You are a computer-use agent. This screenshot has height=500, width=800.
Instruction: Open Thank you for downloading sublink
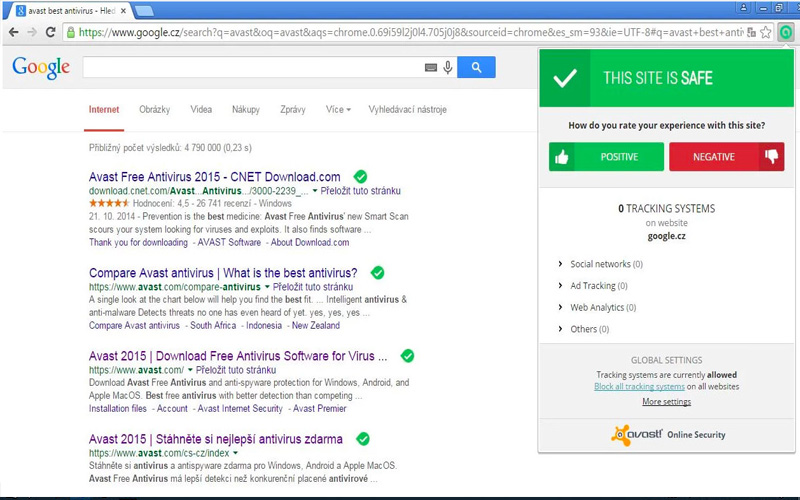138,242
